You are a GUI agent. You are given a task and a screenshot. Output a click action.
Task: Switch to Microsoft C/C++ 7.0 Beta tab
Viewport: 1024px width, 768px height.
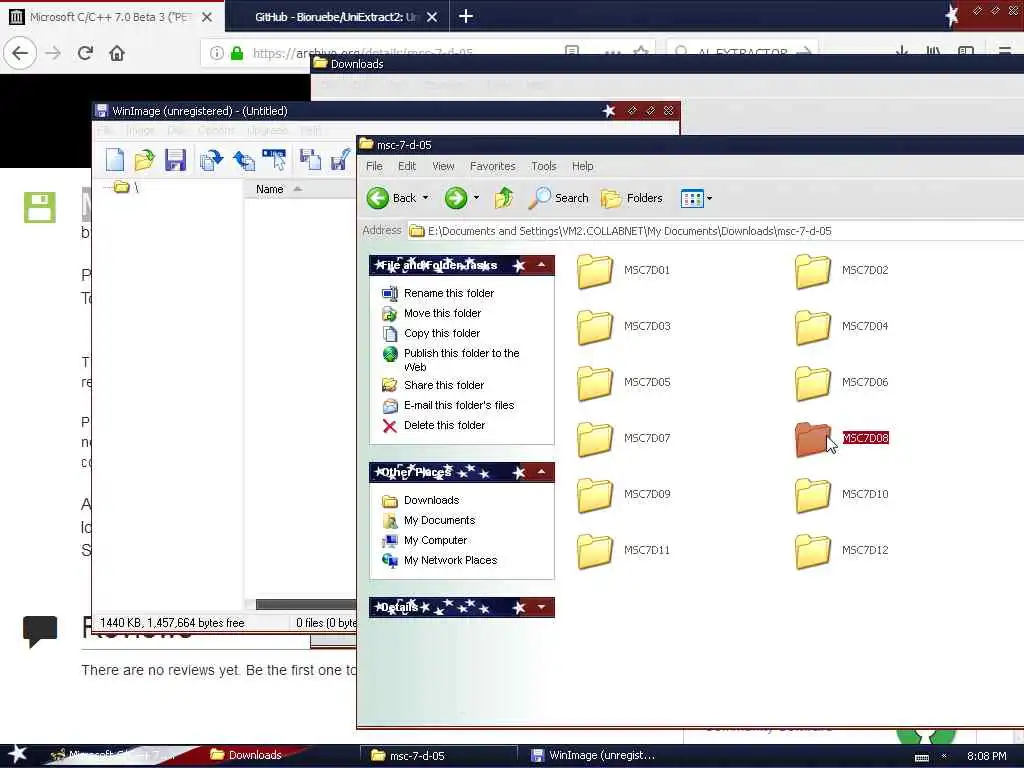coord(111,17)
